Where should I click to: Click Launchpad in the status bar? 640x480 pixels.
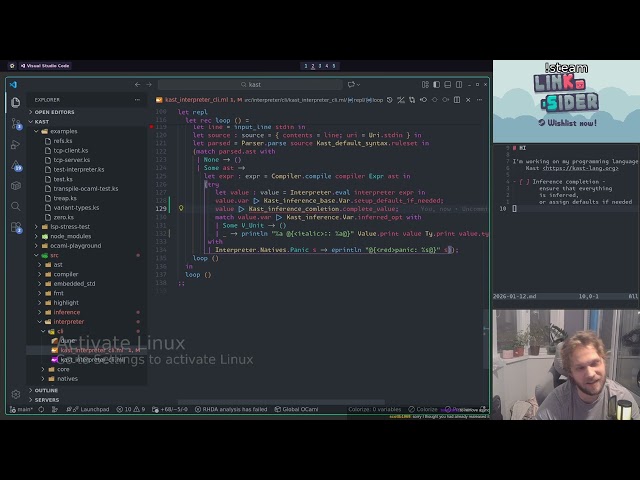point(91,409)
